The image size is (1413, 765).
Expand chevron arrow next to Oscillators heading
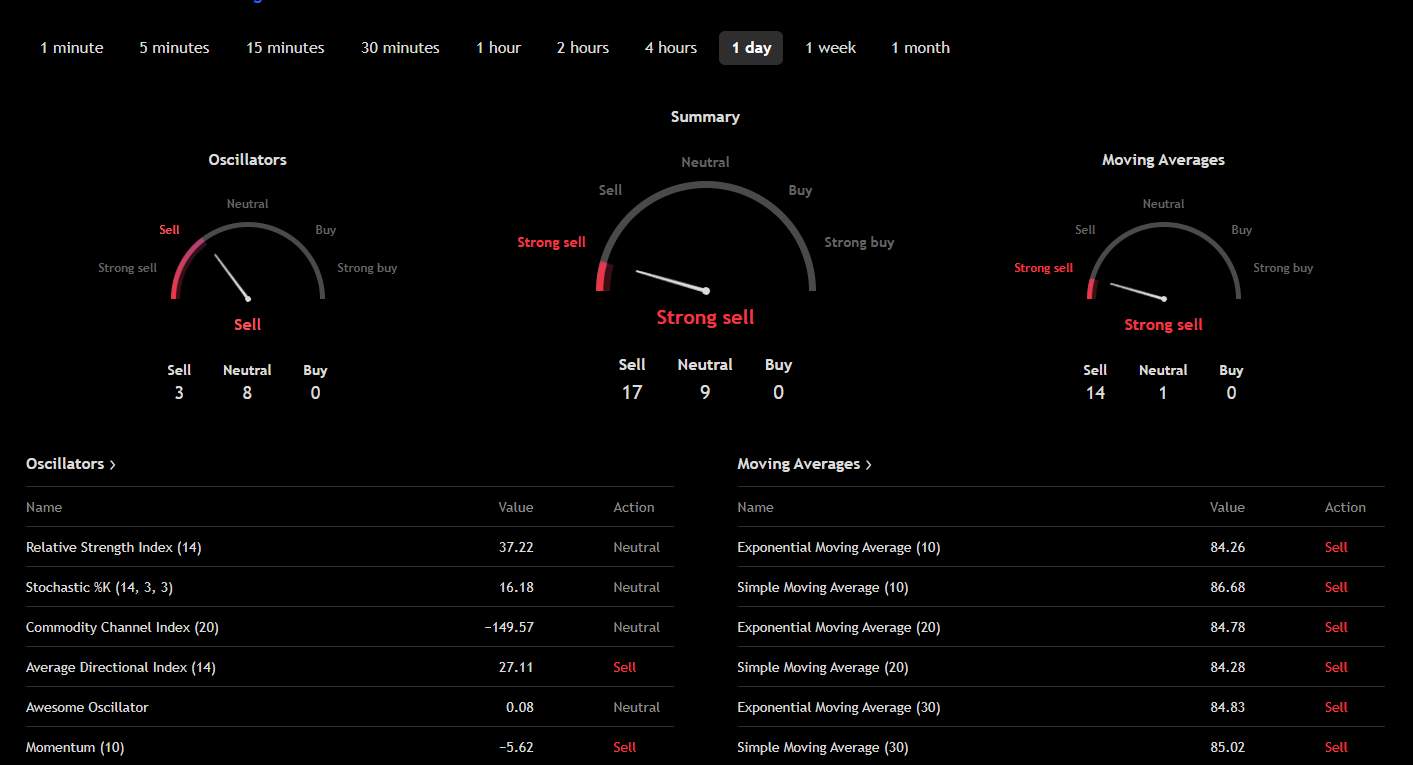(x=112, y=465)
